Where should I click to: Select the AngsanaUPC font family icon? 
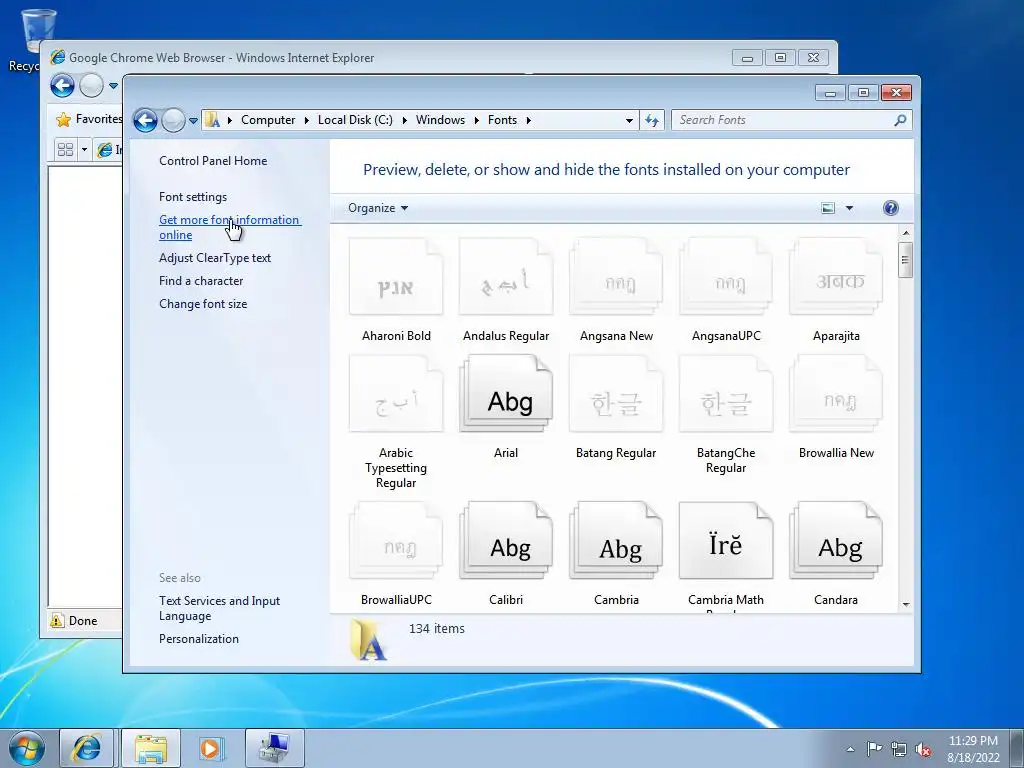[x=726, y=277]
